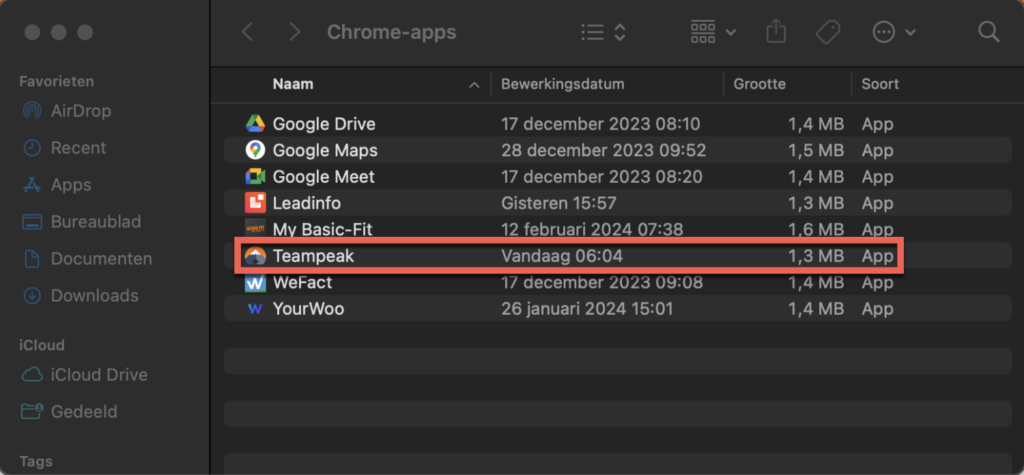Open iCloud Drive in the sidebar
Screen dimensions: 1024x475
tap(99, 375)
